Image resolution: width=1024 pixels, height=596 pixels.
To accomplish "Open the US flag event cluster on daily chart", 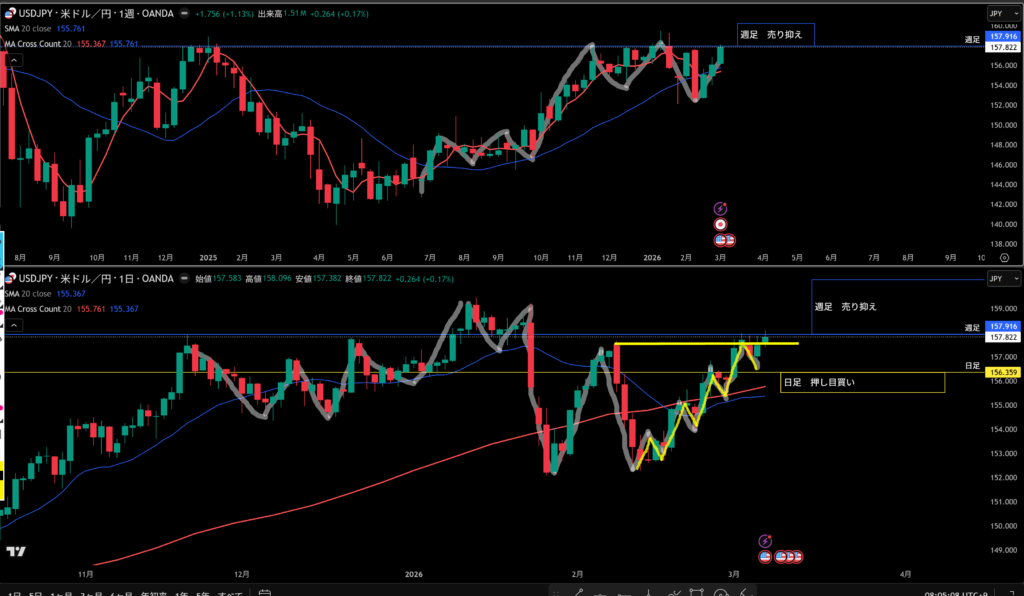I will (786, 556).
